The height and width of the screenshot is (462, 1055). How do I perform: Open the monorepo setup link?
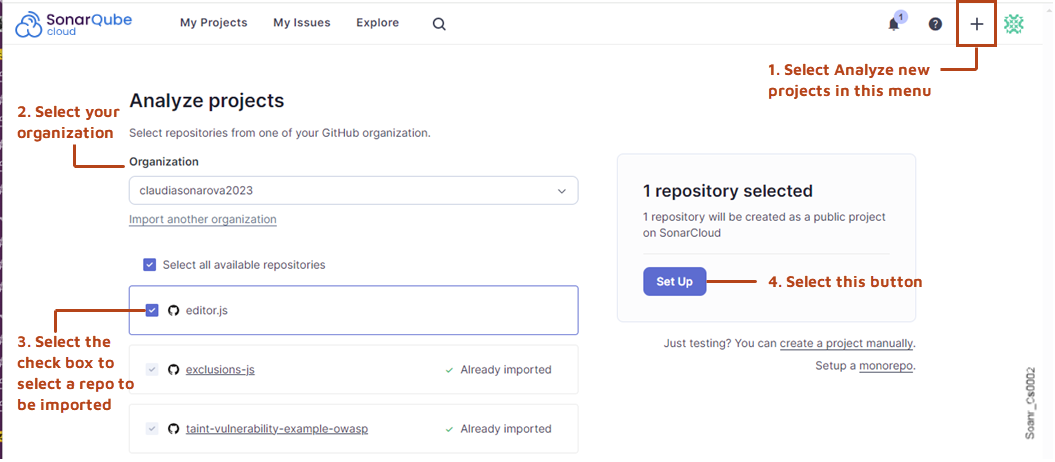tap(885, 366)
